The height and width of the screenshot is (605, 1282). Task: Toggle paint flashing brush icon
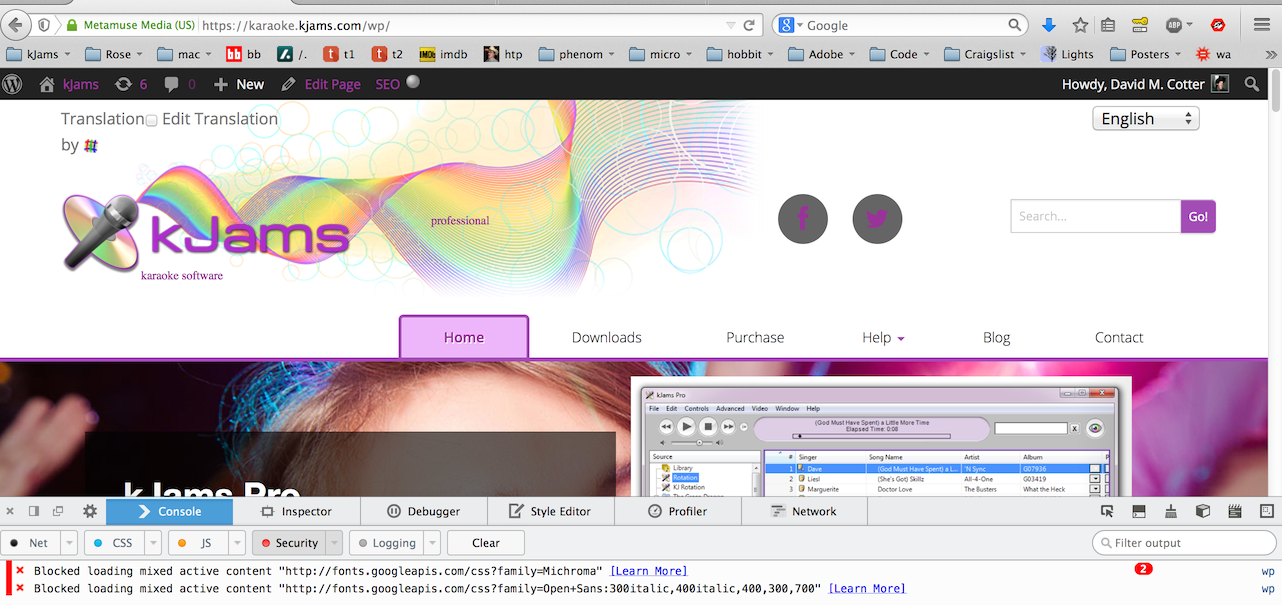pos(1171,511)
